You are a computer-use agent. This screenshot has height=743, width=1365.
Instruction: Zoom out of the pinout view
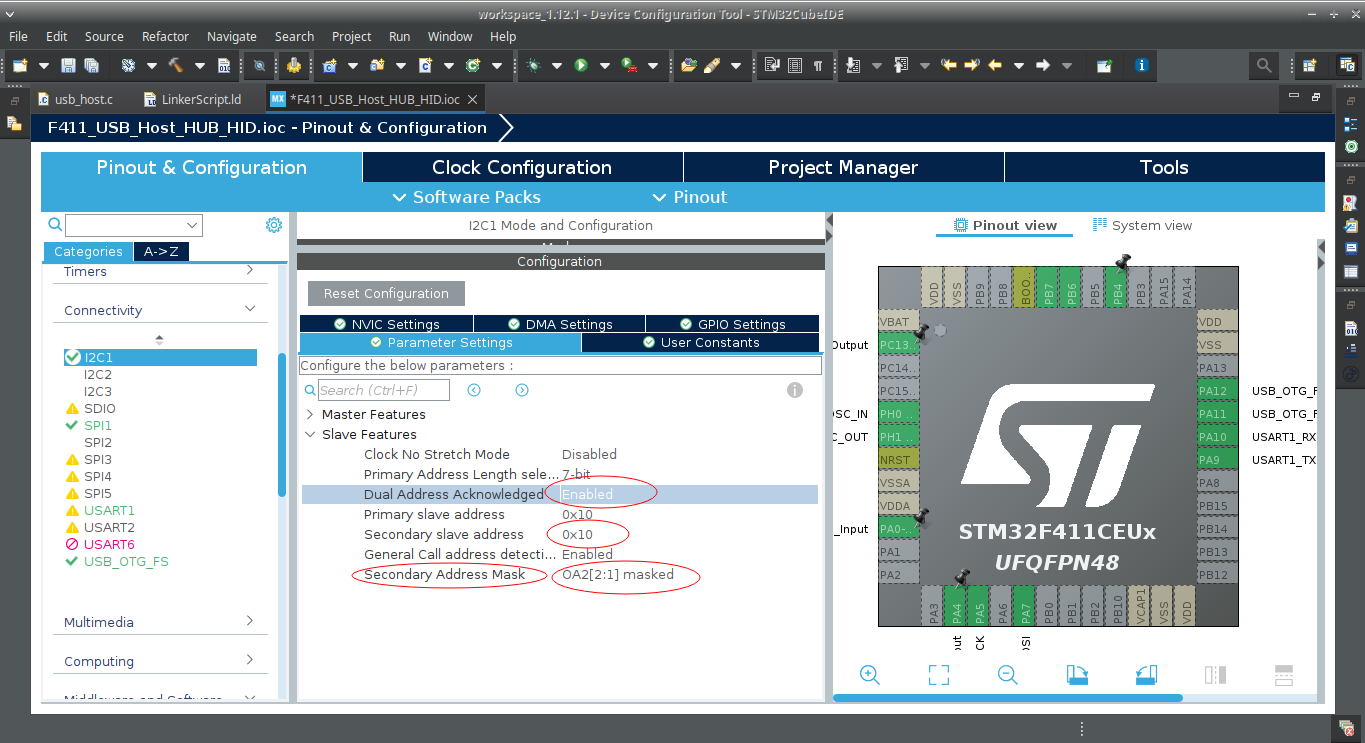click(x=1008, y=675)
